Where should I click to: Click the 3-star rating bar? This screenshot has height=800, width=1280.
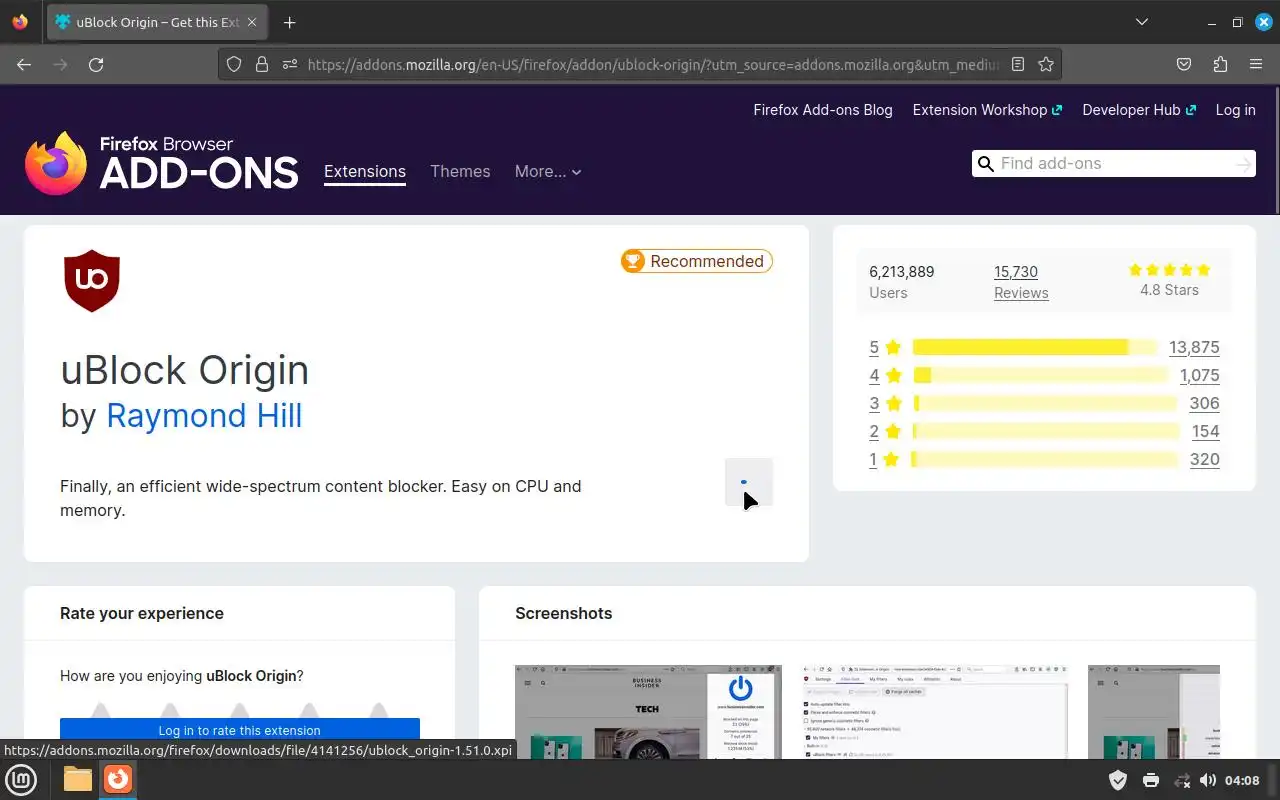click(1045, 403)
